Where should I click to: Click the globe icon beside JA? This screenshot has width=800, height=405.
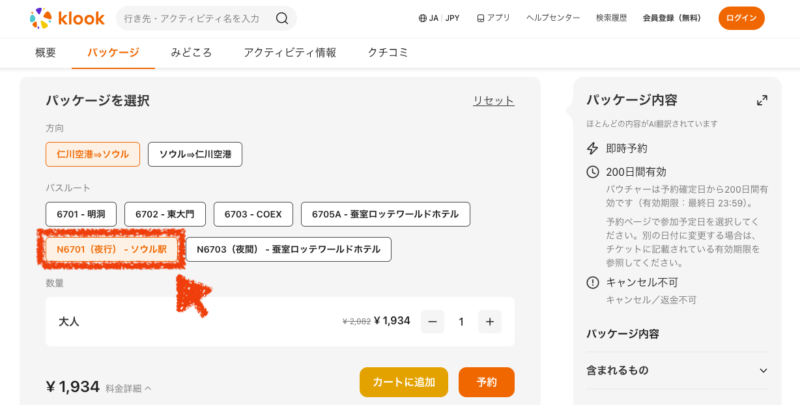pyautogui.click(x=422, y=18)
